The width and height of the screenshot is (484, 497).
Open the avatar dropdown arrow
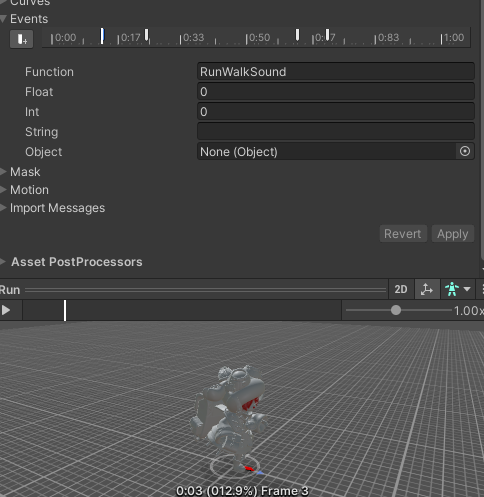pos(467,289)
